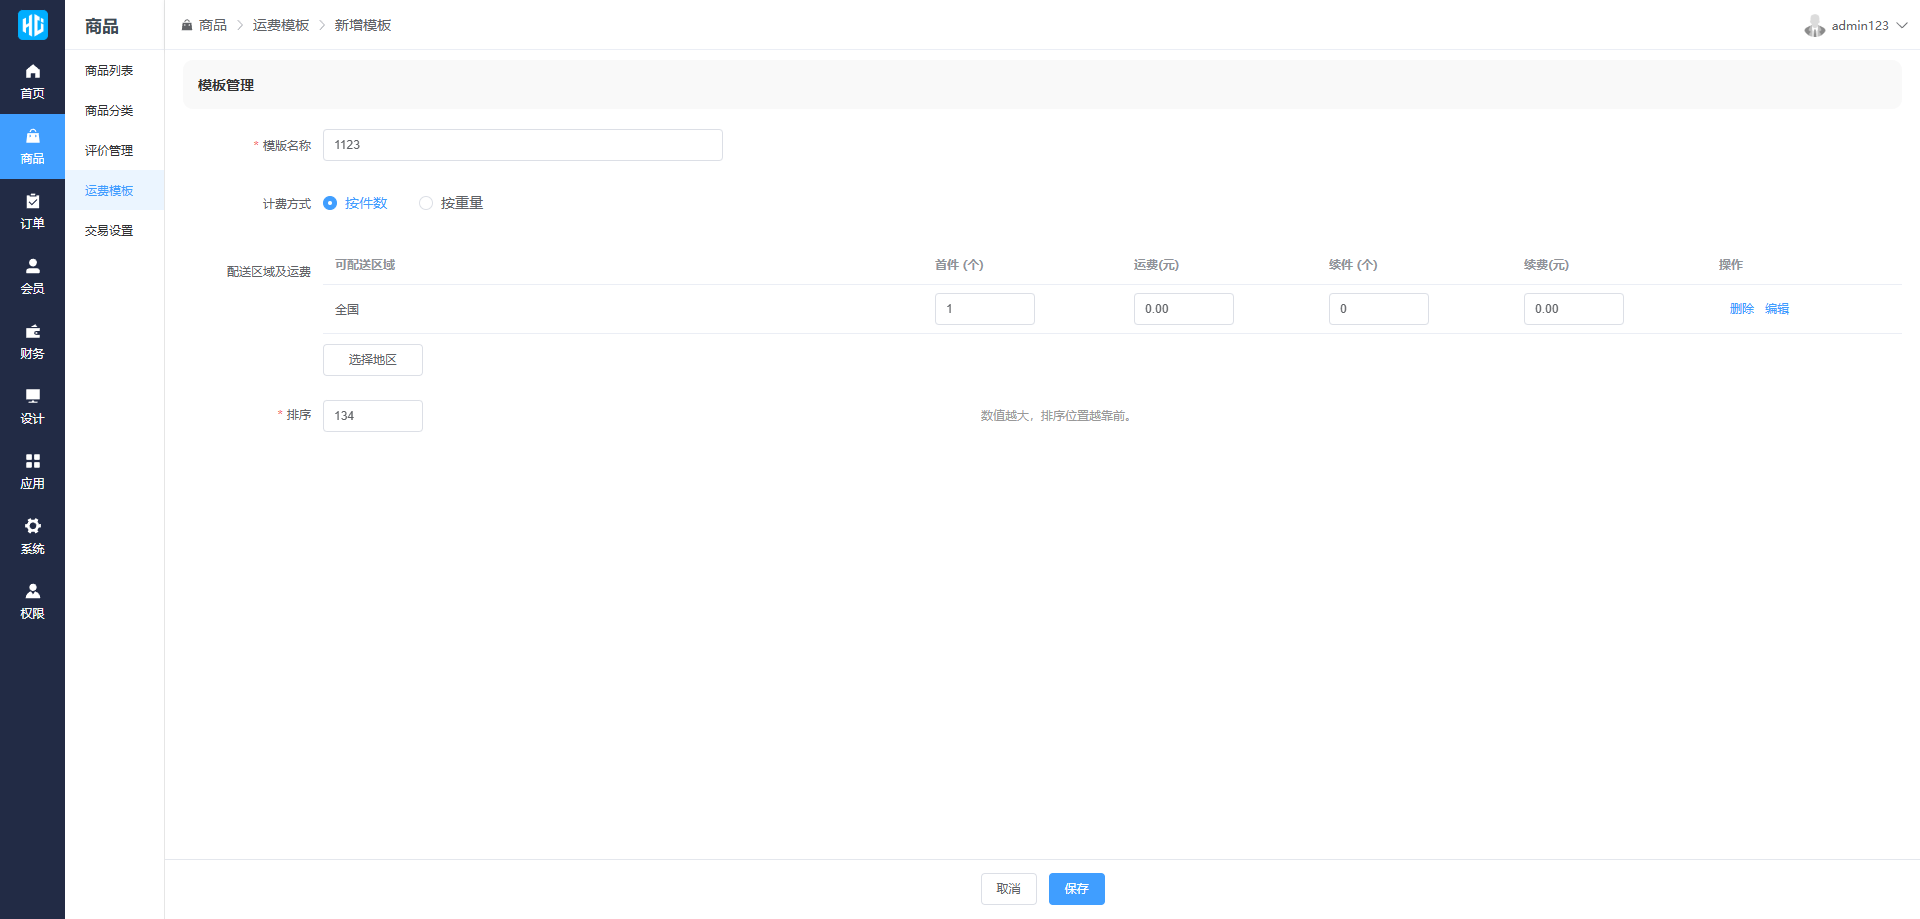Go to 运费模板 in the breadcrumb

click(281, 25)
